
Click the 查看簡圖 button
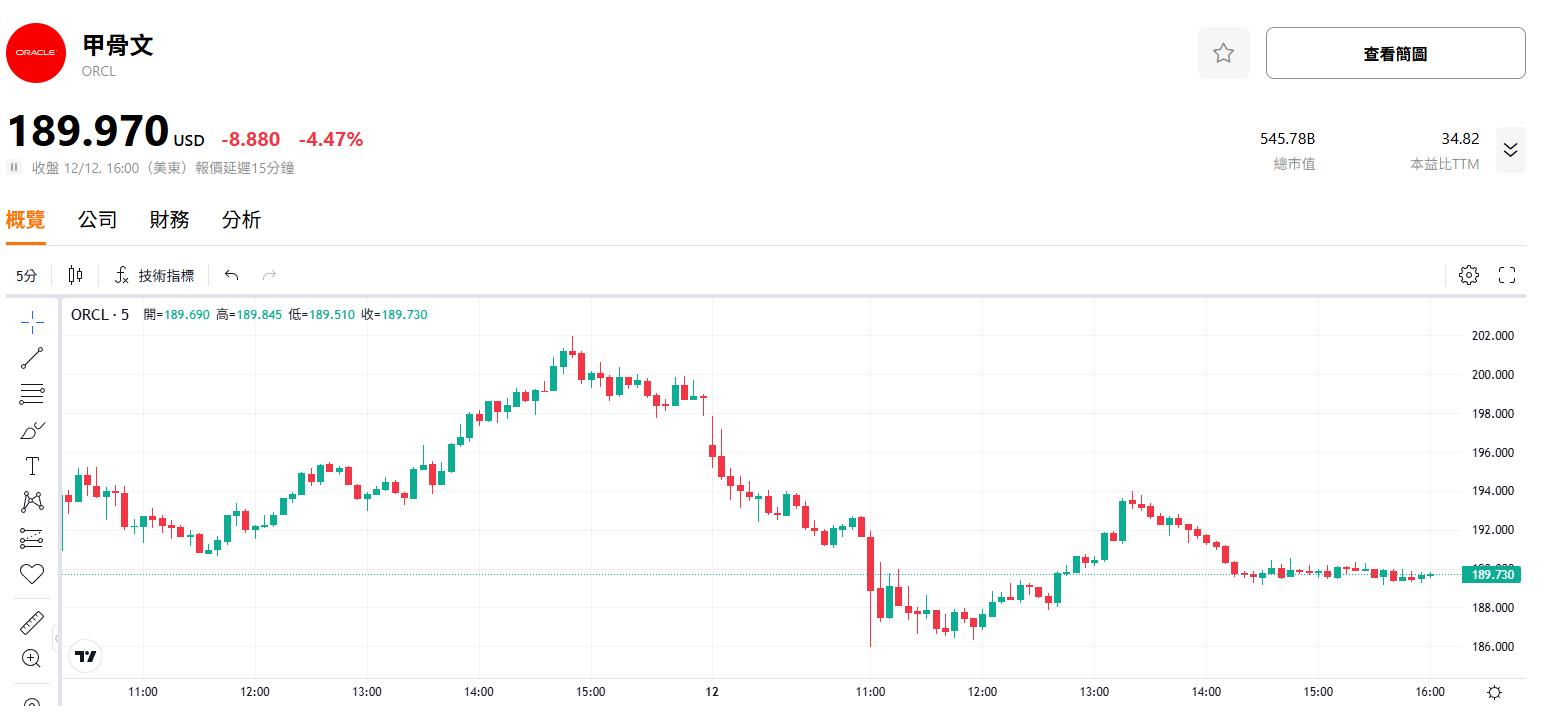coord(1395,54)
